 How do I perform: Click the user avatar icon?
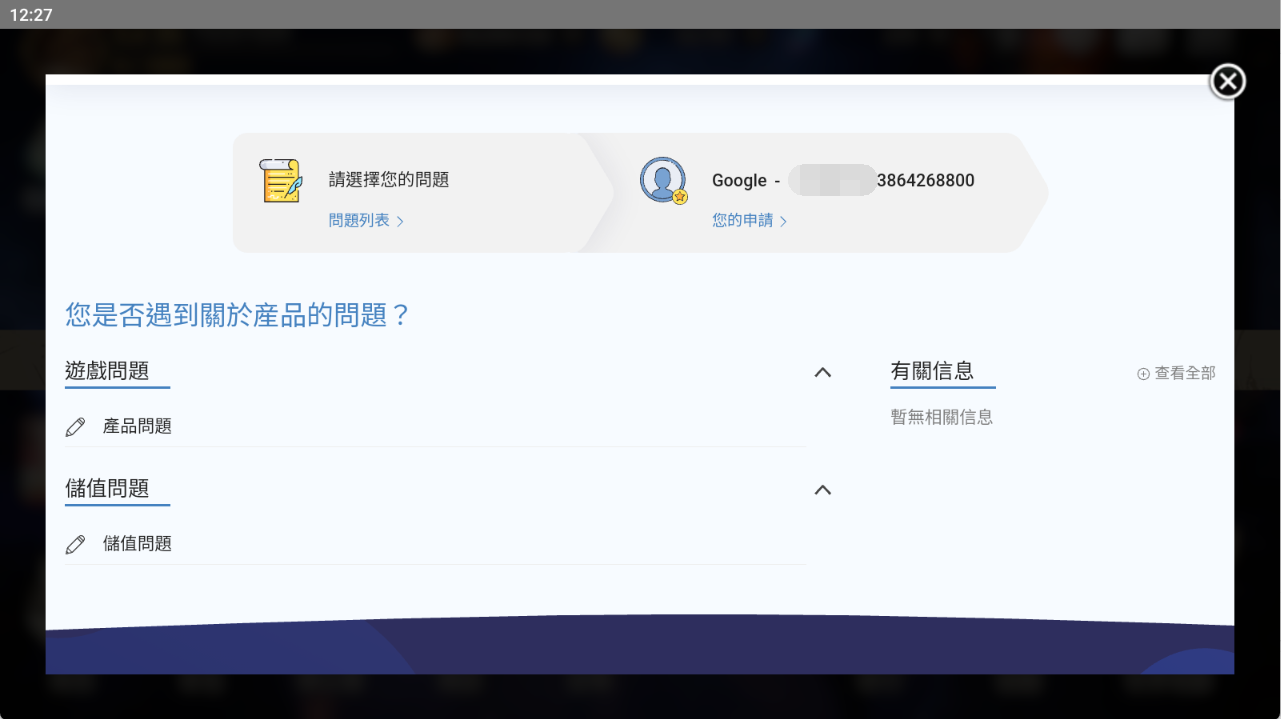click(x=662, y=181)
